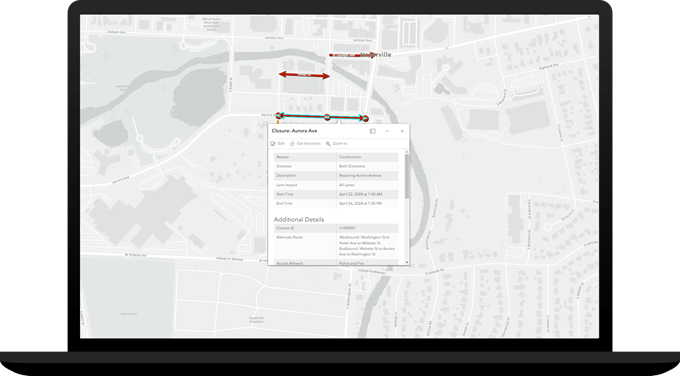Click the 'Direction' field label
The image size is (680, 376).
[284, 167]
